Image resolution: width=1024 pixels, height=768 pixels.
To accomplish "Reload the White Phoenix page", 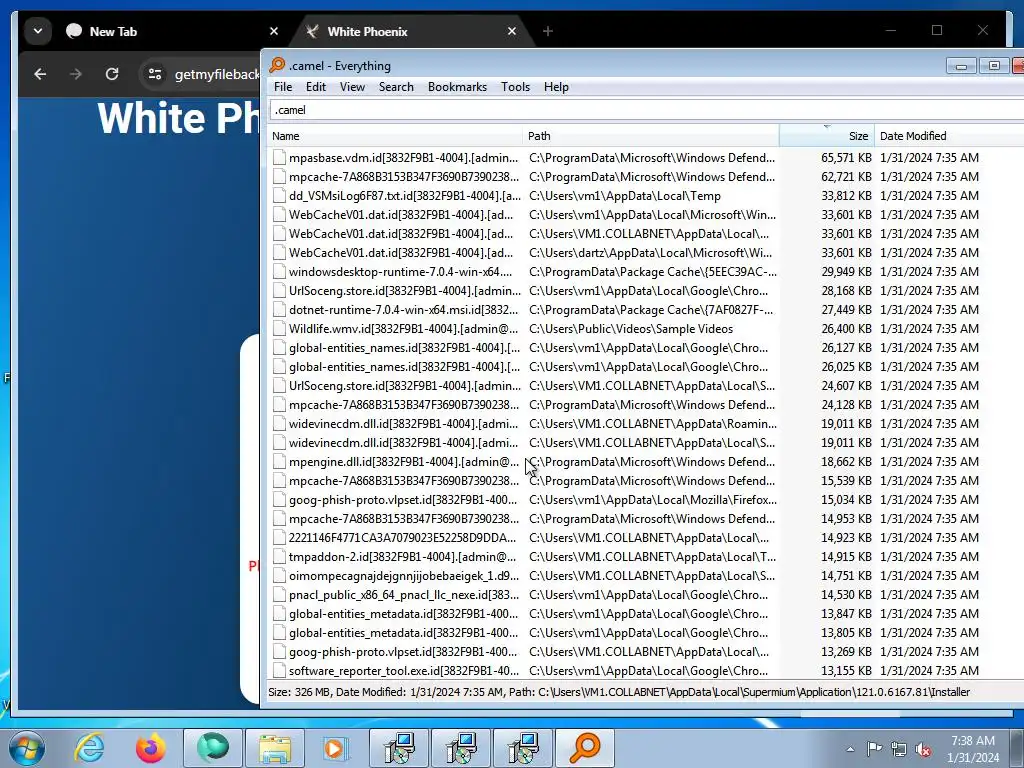I will 112,74.
